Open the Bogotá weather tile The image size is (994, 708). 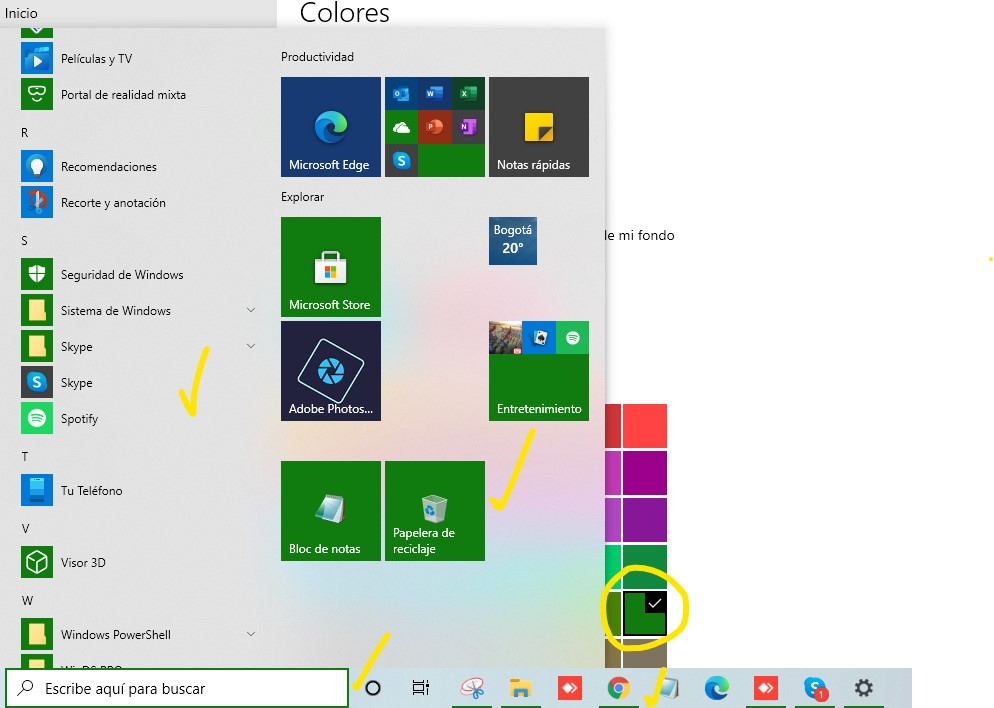[x=513, y=241]
